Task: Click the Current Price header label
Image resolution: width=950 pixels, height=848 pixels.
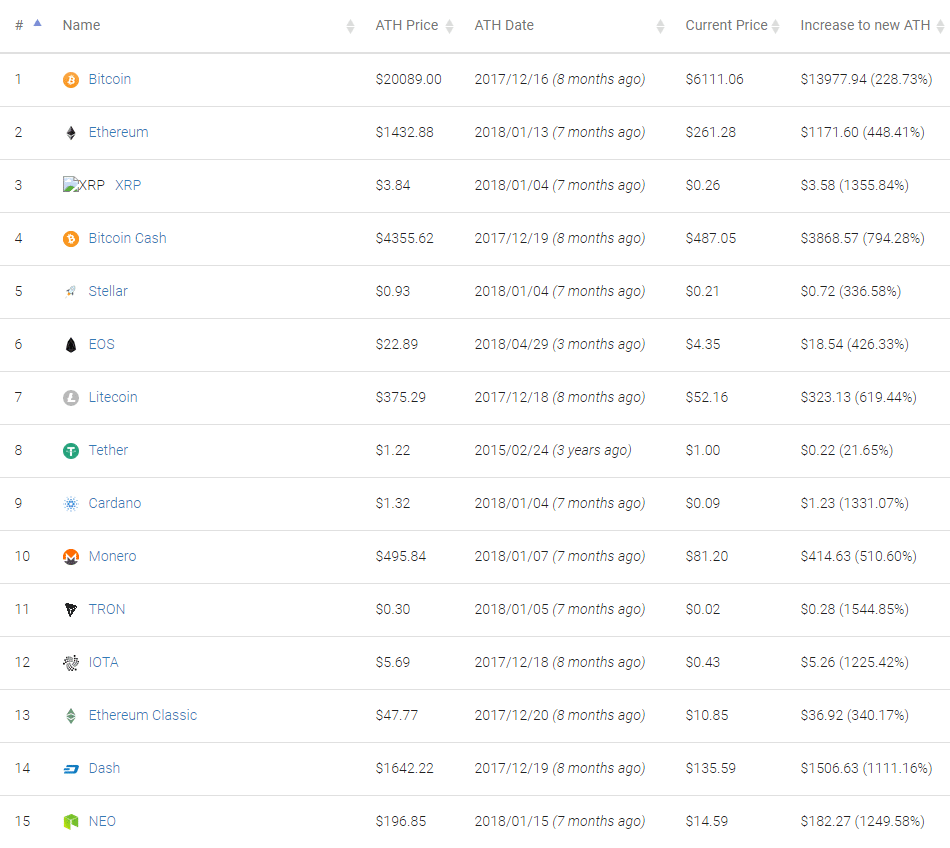Action: [726, 25]
